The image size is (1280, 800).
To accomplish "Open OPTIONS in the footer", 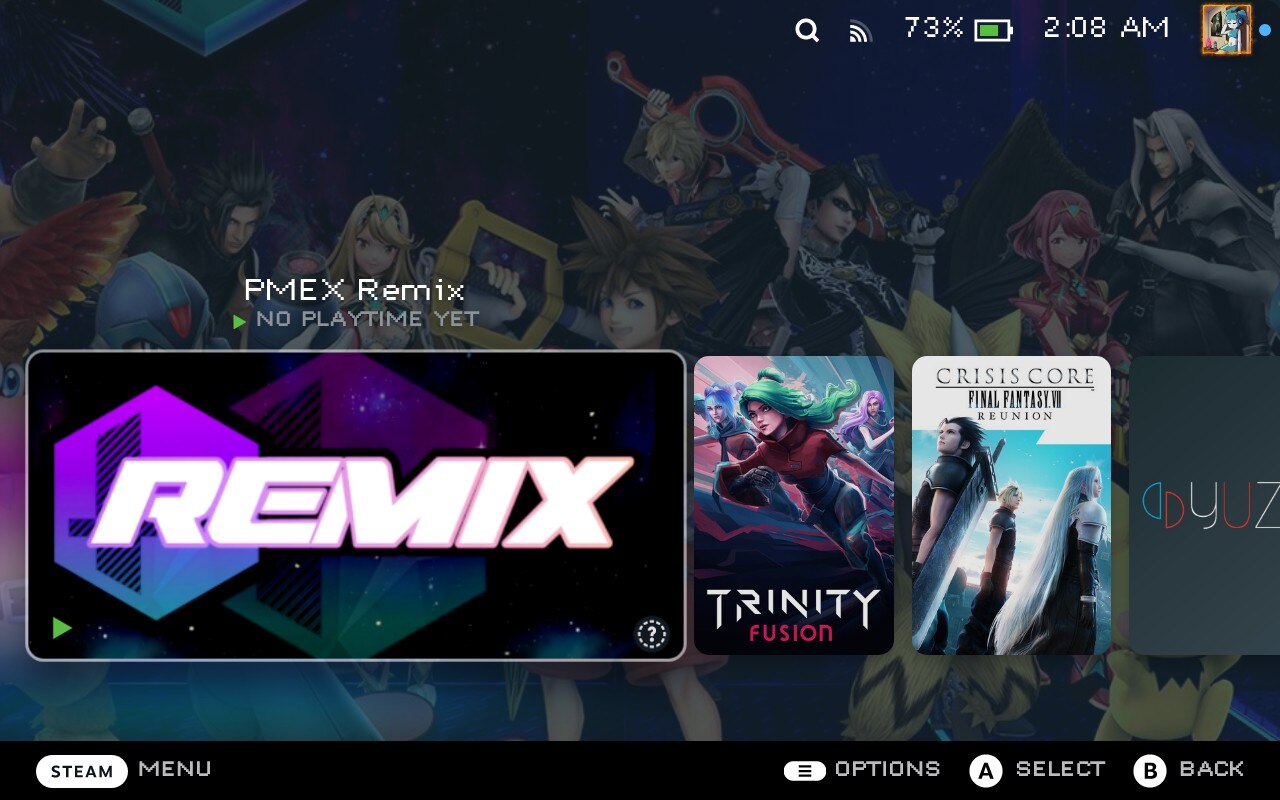I will (x=888, y=769).
